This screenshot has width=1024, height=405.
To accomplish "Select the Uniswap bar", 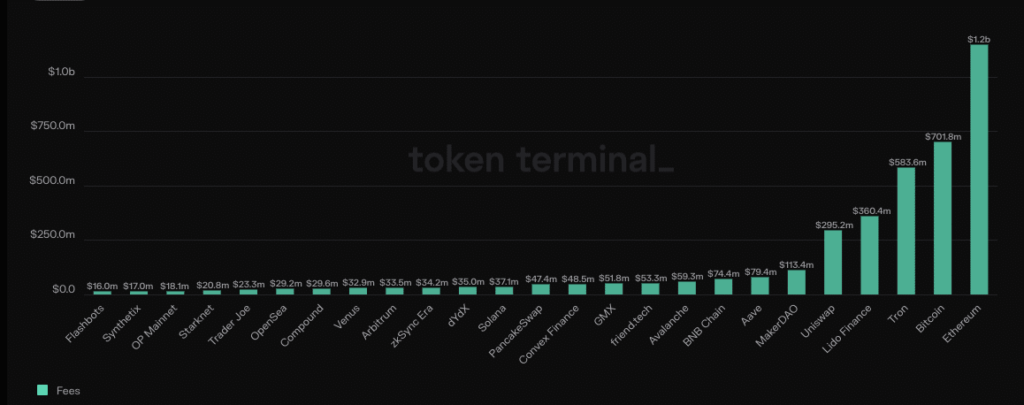I will tap(833, 262).
